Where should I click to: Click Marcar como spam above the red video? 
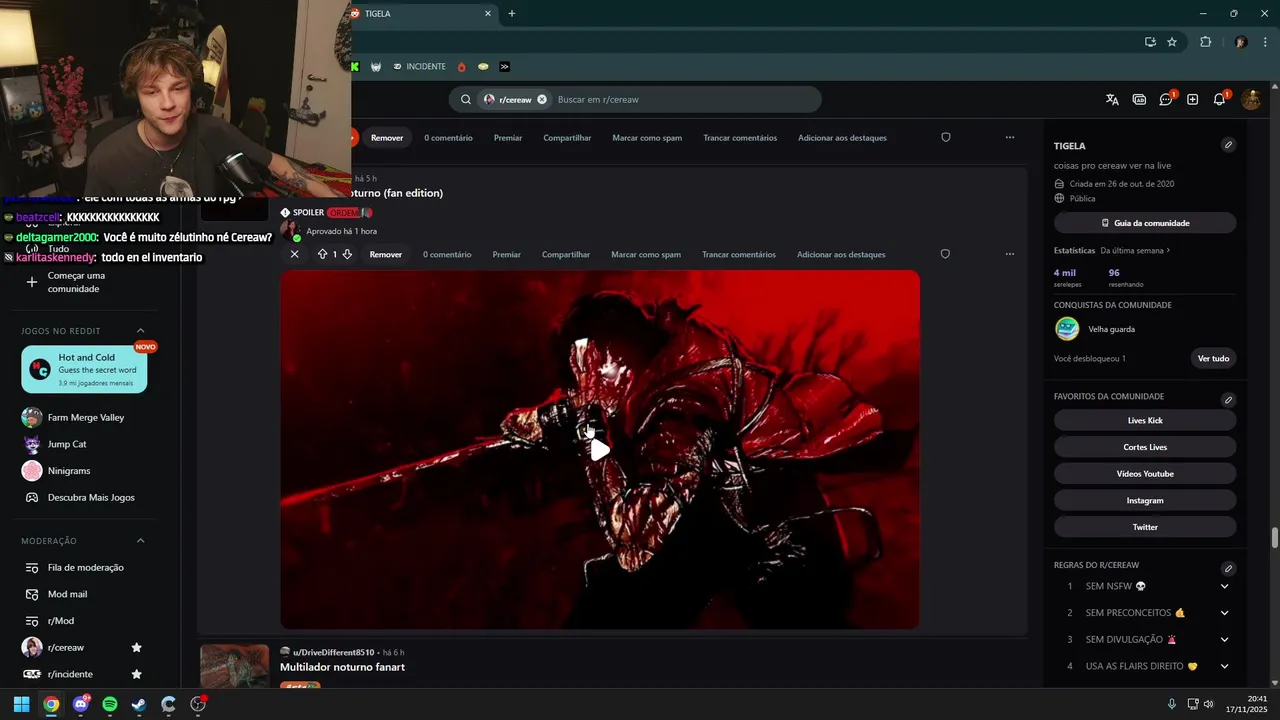click(x=646, y=254)
